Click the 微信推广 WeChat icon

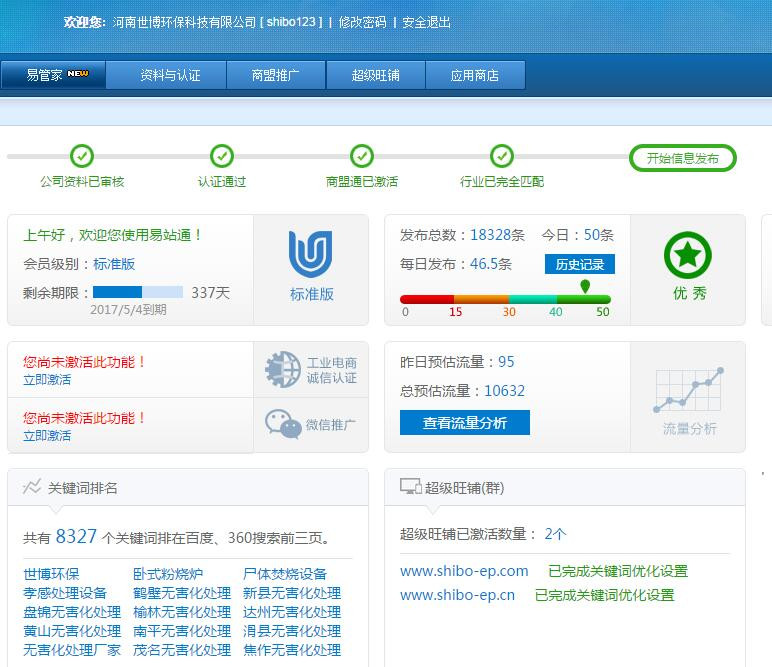283,424
